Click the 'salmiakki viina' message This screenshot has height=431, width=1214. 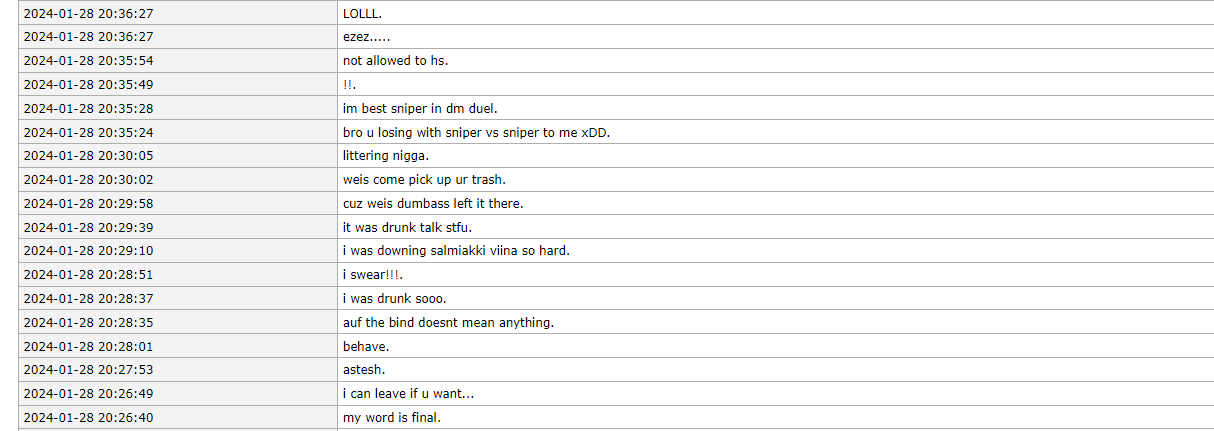(456, 251)
